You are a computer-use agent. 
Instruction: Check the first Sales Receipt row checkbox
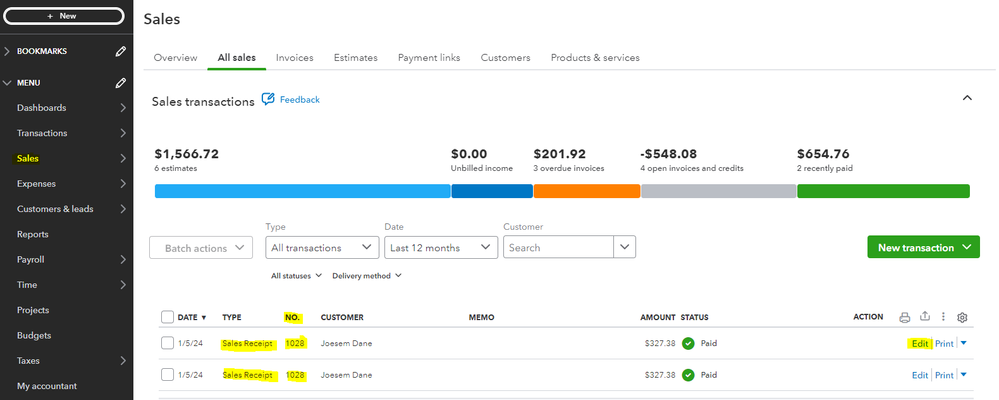point(167,344)
